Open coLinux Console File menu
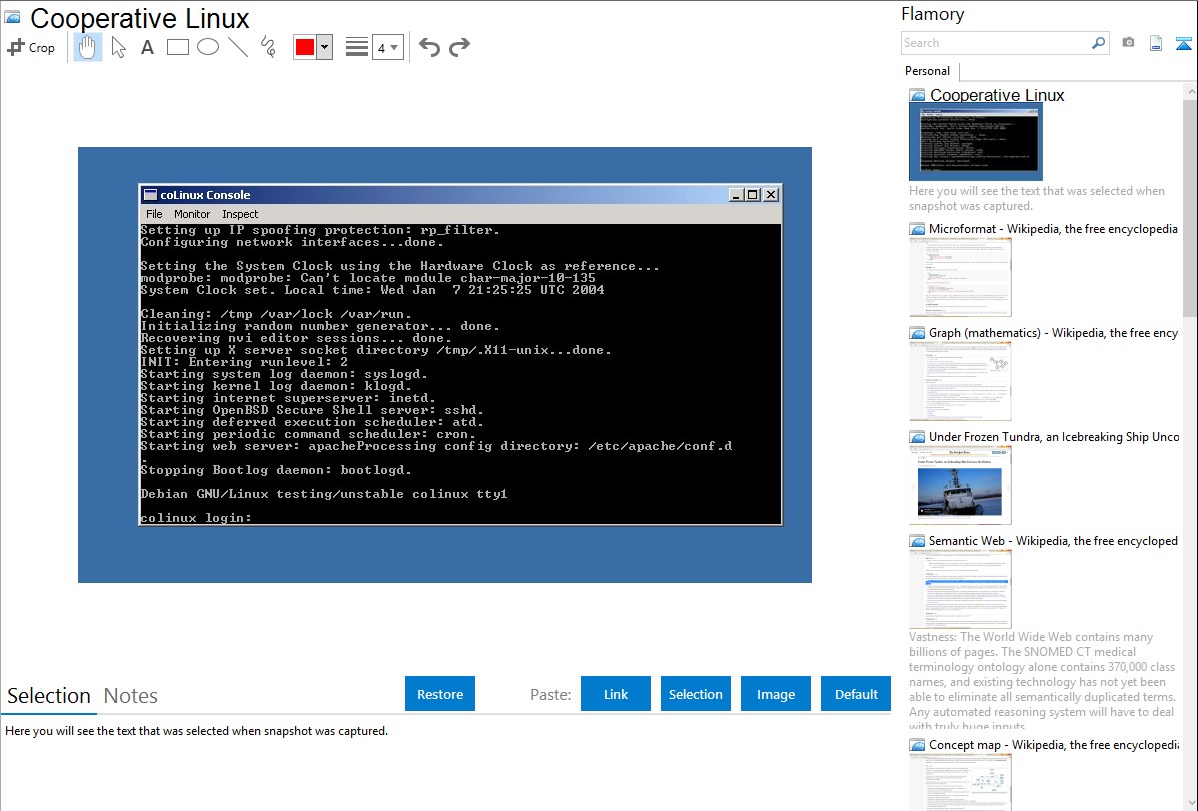The image size is (1198, 811). (x=154, y=214)
